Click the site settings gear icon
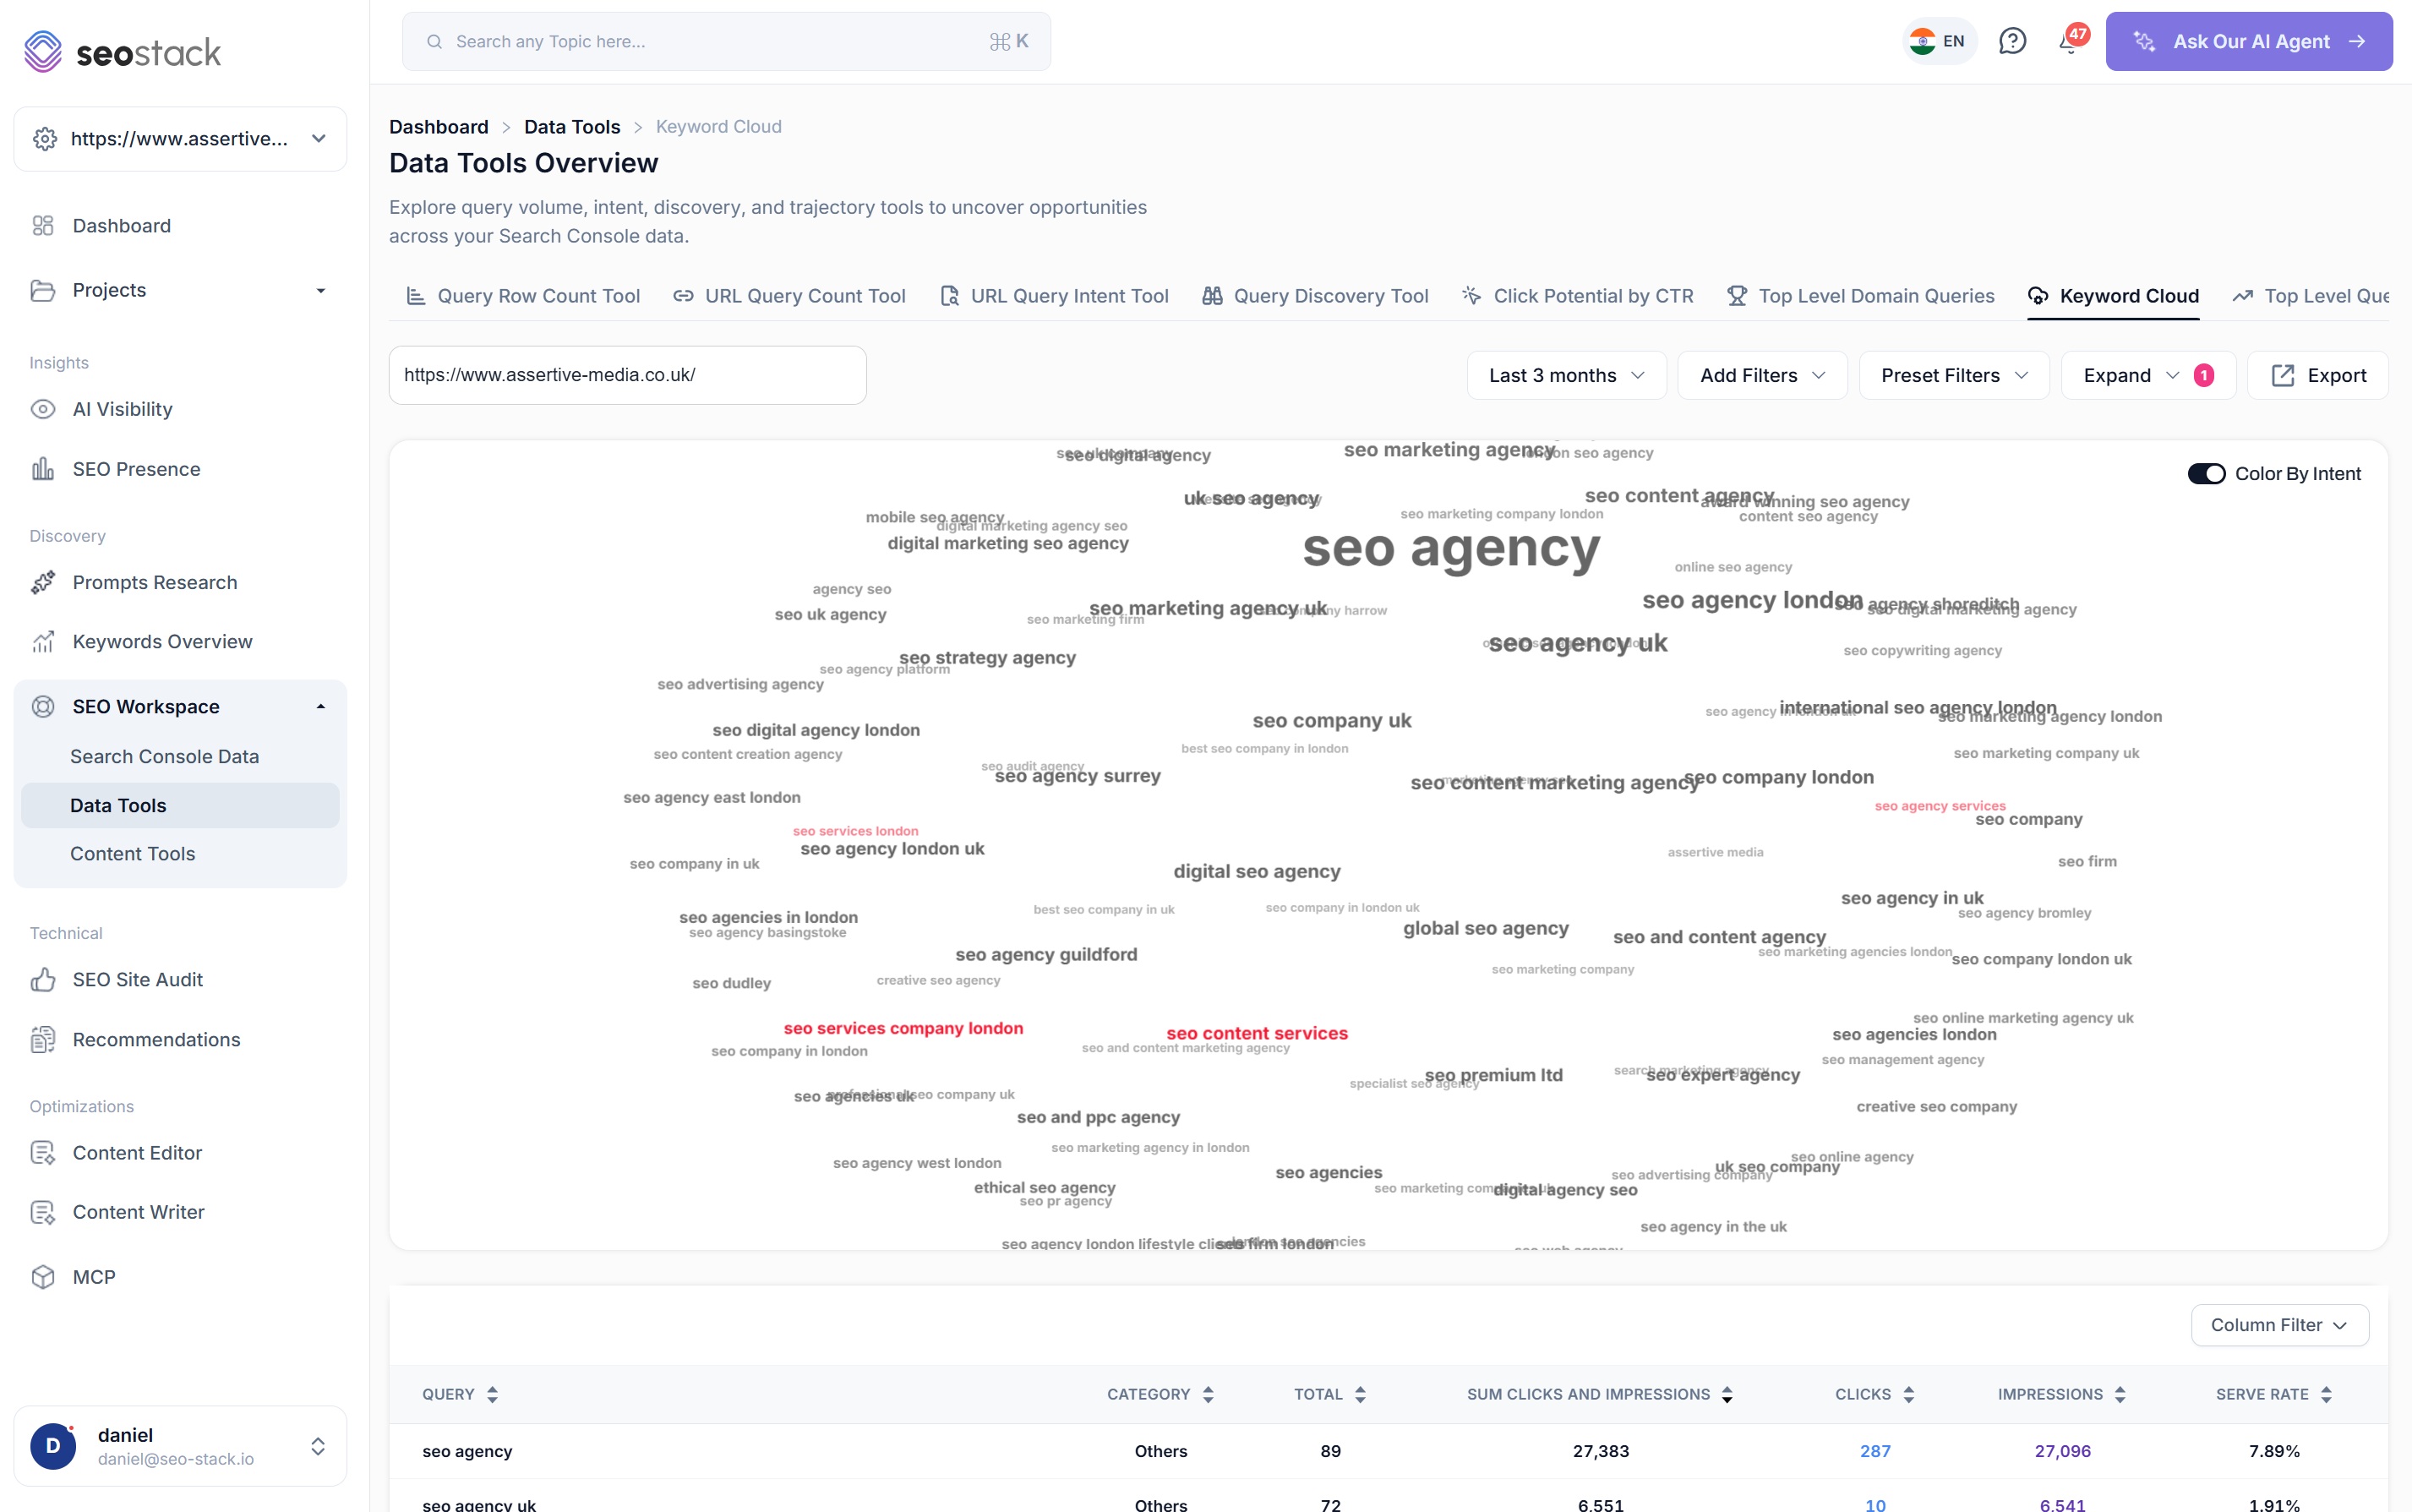2412x1512 pixels. click(x=44, y=138)
